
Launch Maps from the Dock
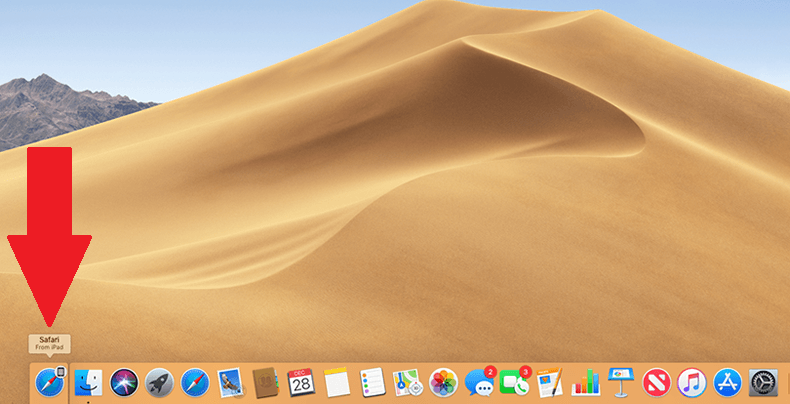click(407, 383)
